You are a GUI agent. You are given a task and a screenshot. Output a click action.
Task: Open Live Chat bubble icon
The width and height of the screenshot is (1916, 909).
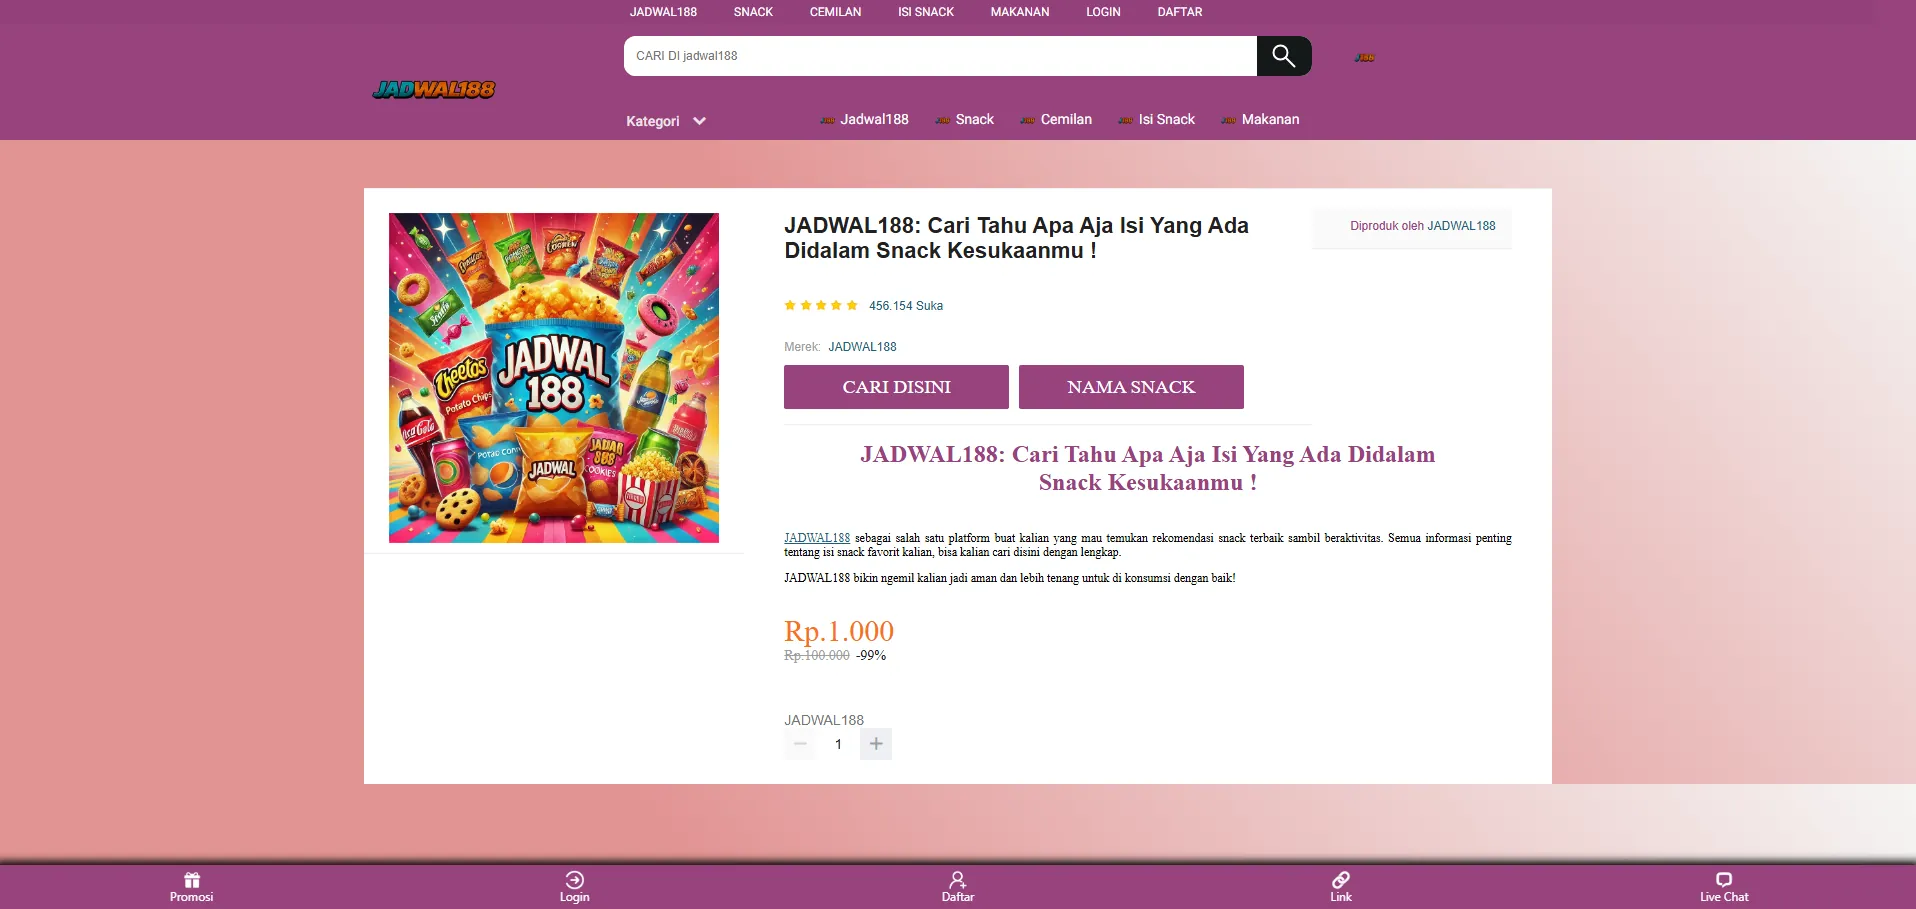pyautogui.click(x=1723, y=880)
